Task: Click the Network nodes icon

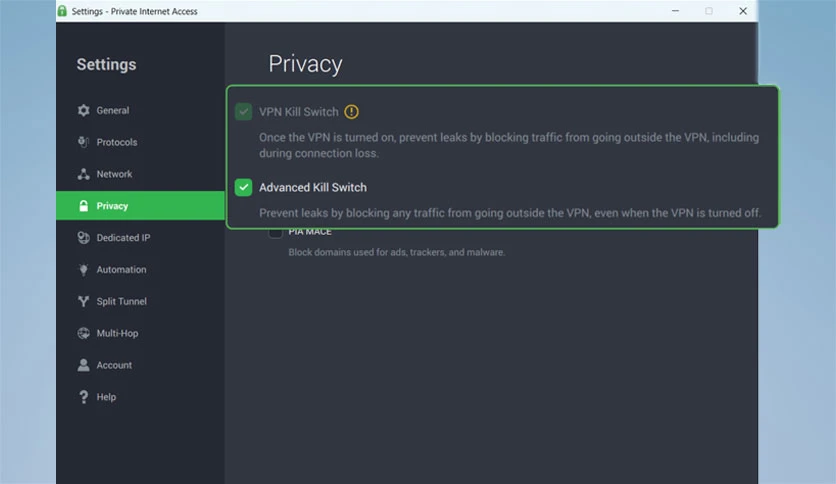Action: [84, 174]
